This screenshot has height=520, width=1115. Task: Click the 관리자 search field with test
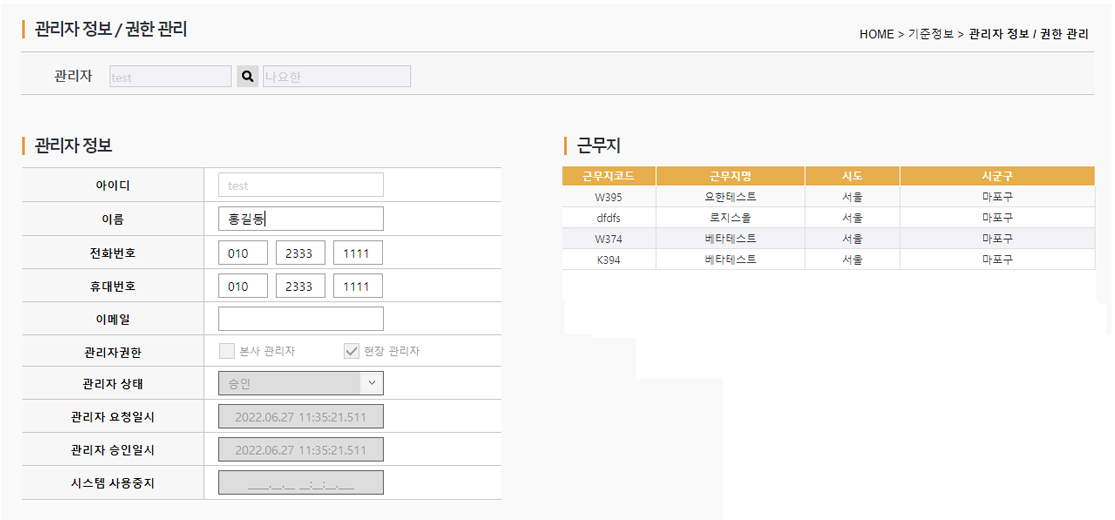click(170, 77)
